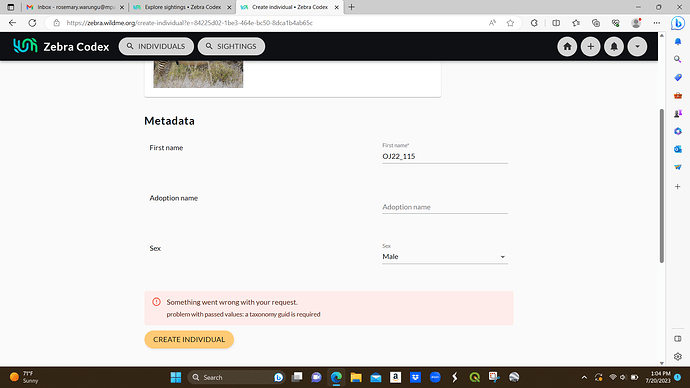690x388 pixels.
Task: Open the Zebra Codex home icon button
Action: coord(567,46)
